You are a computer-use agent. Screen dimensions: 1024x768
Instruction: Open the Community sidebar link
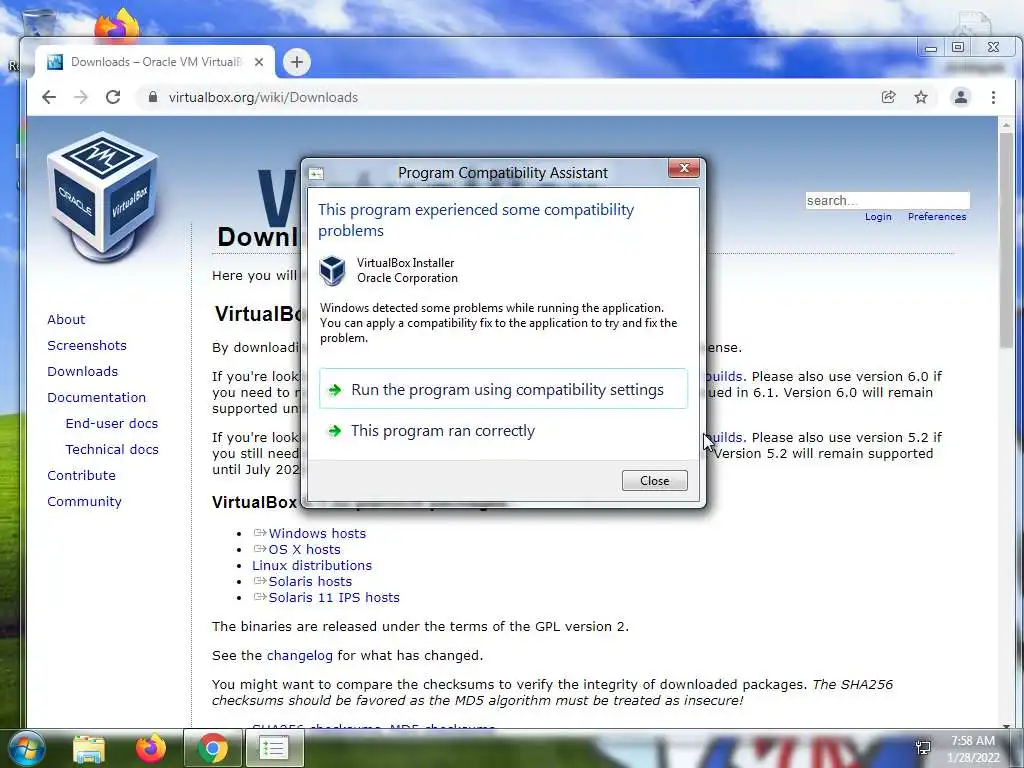[x=84, y=502]
